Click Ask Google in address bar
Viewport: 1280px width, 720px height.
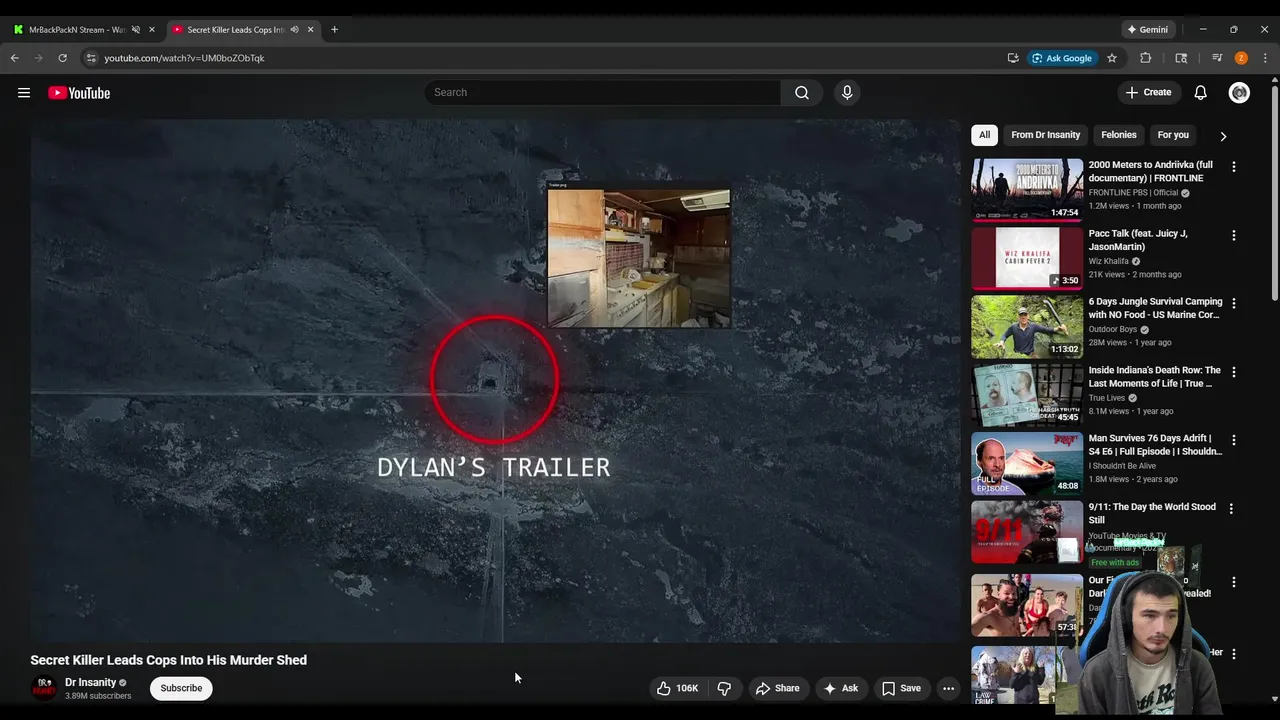click(1062, 58)
